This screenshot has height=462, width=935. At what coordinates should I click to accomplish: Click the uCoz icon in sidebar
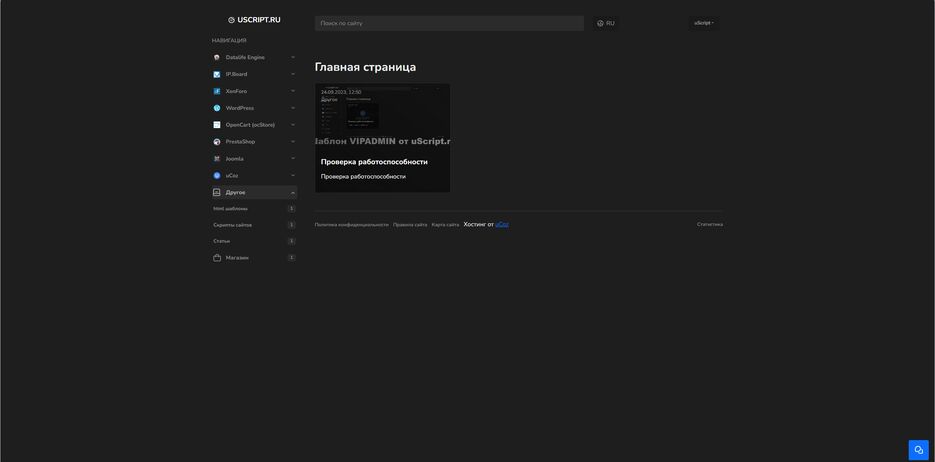click(x=217, y=176)
